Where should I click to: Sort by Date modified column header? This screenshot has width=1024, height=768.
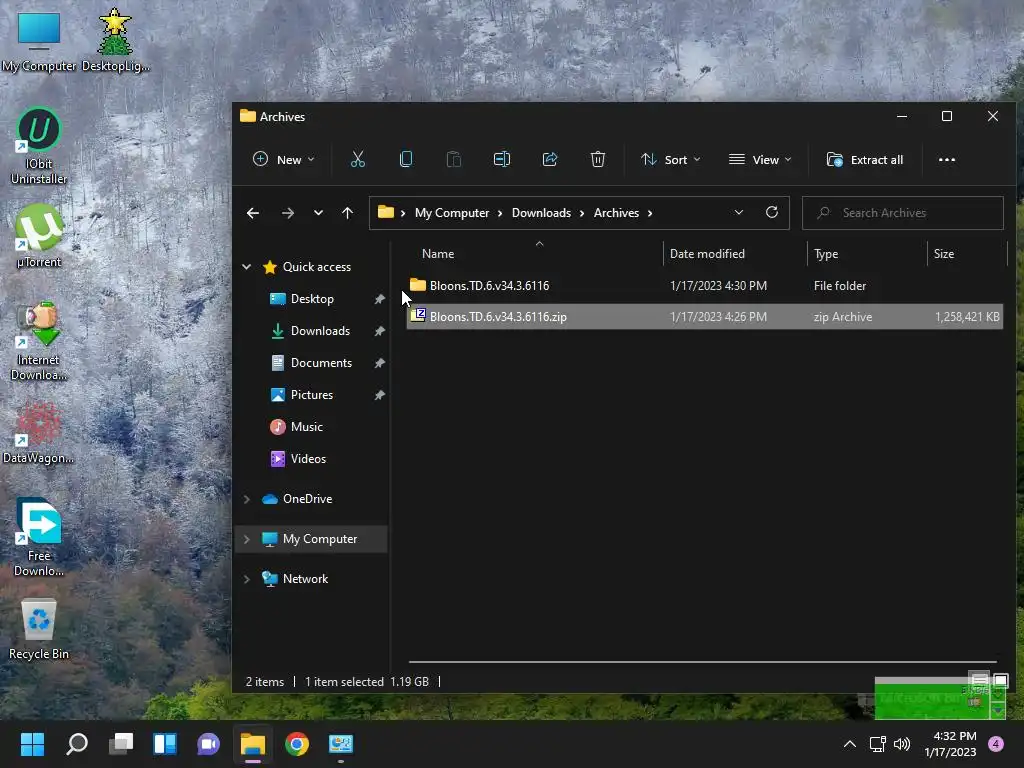735,253
